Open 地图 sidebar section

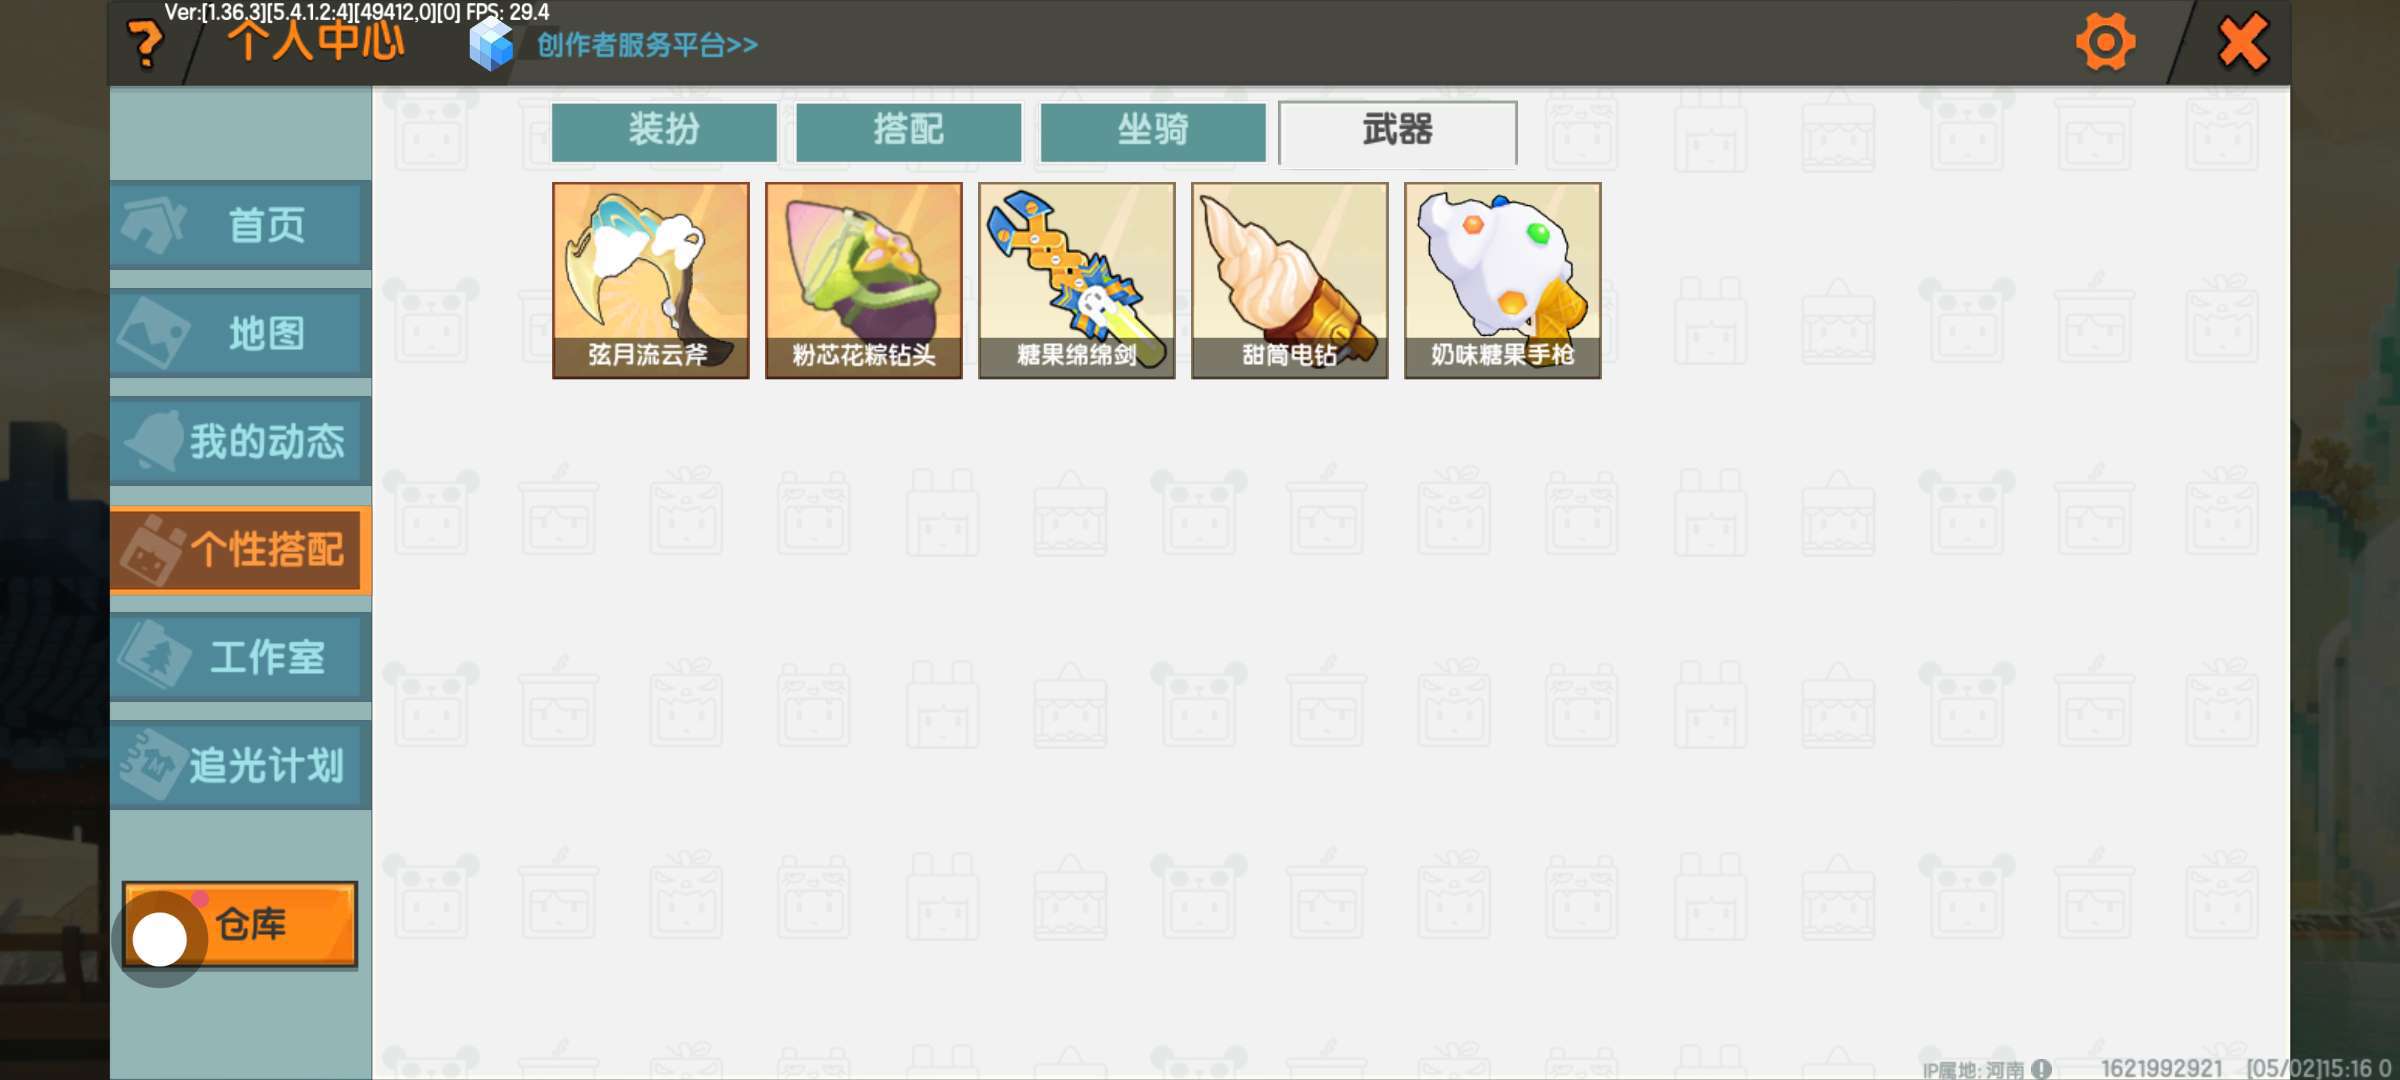point(240,333)
